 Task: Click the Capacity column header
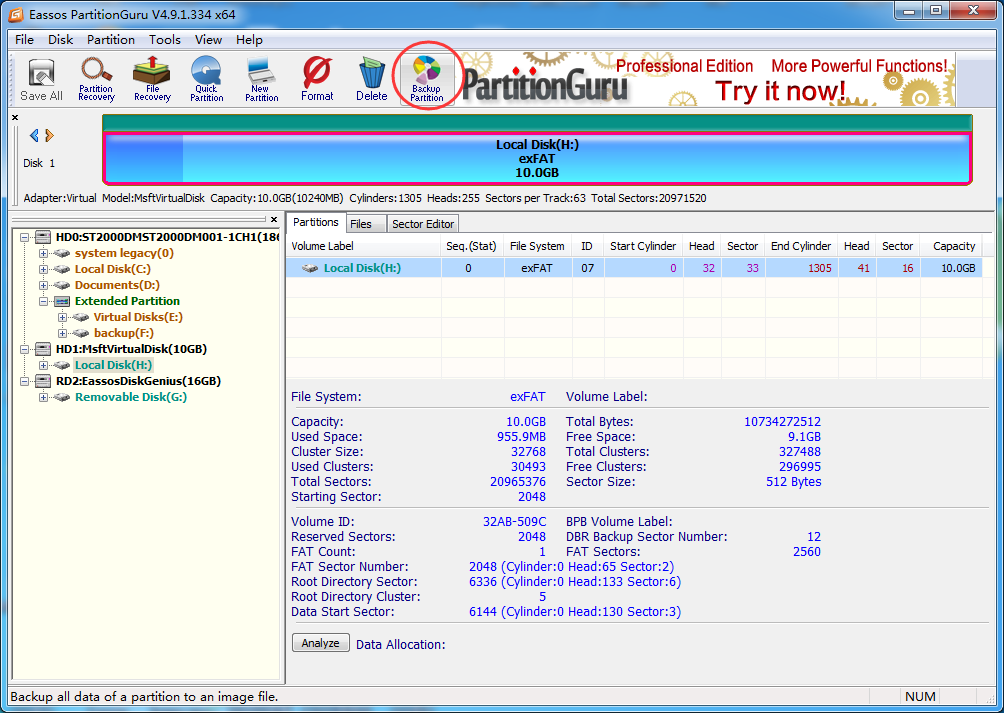coord(953,246)
